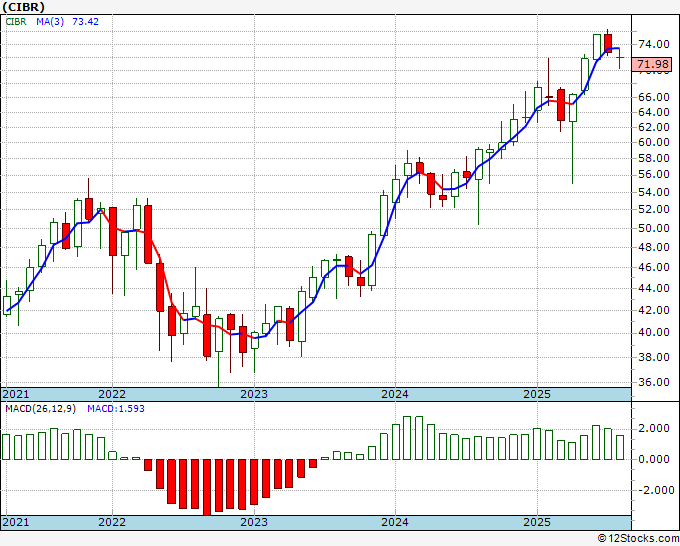Image resolution: width=680 pixels, height=546 pixels.
Task: Click the latest red candlestick near 74.00
Action: click(x=608, y=43)
